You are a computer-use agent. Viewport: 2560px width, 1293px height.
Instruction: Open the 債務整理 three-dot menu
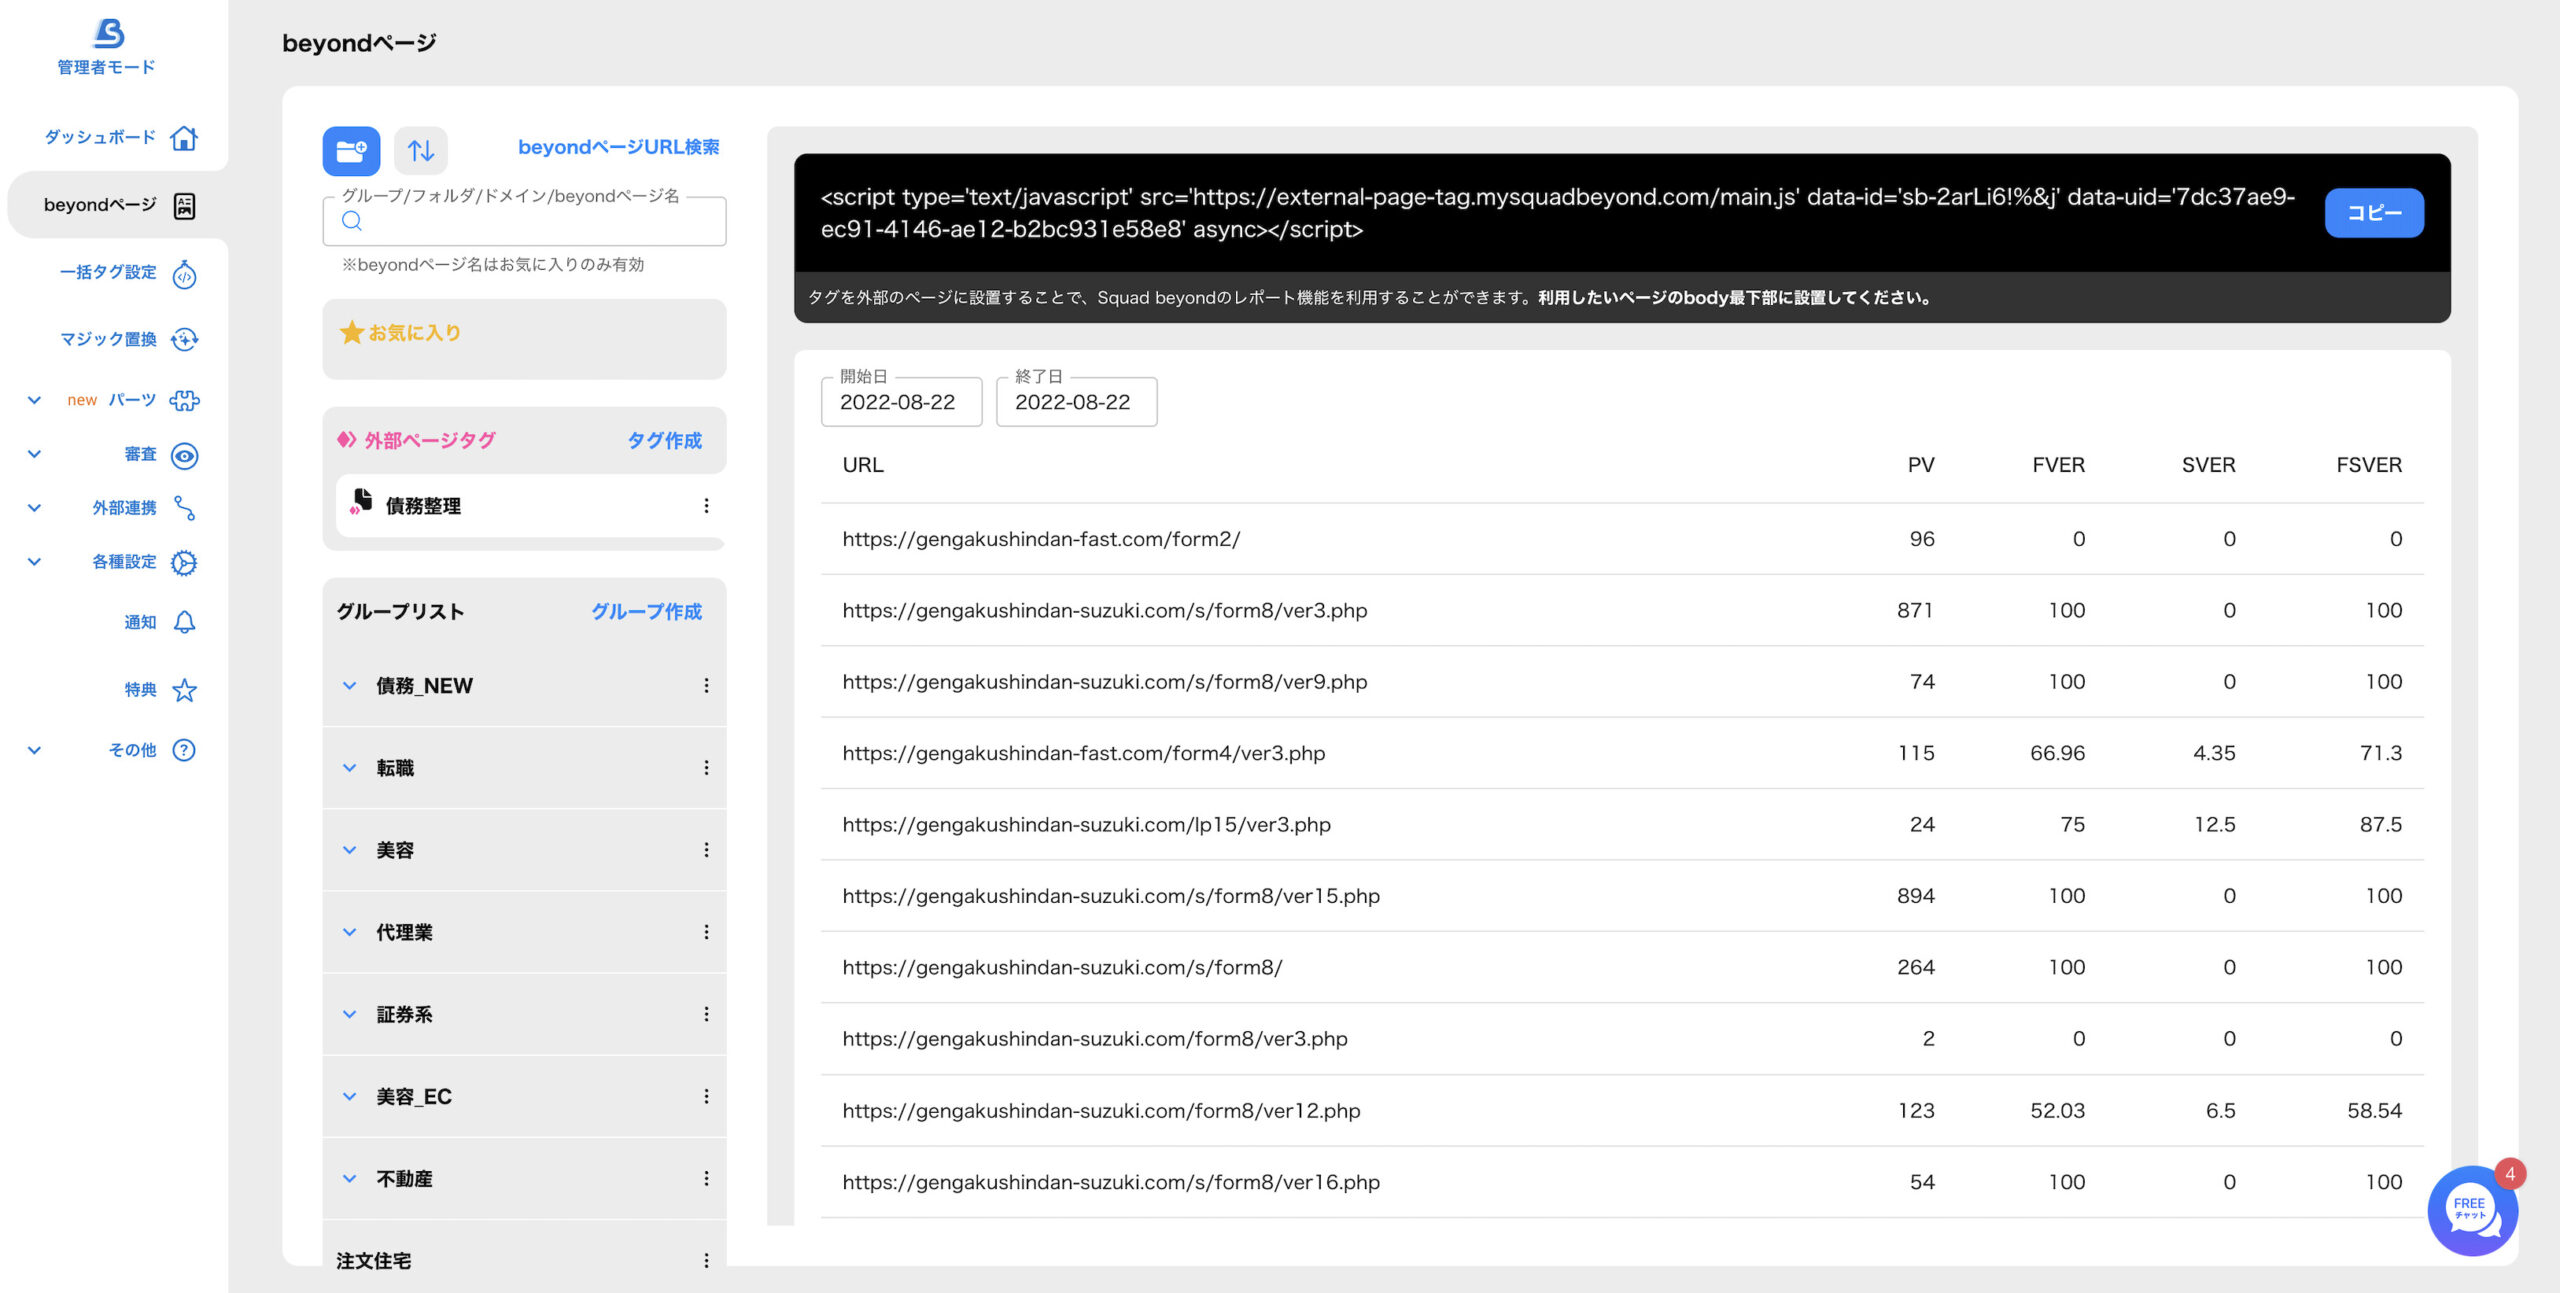click(706, 506)
